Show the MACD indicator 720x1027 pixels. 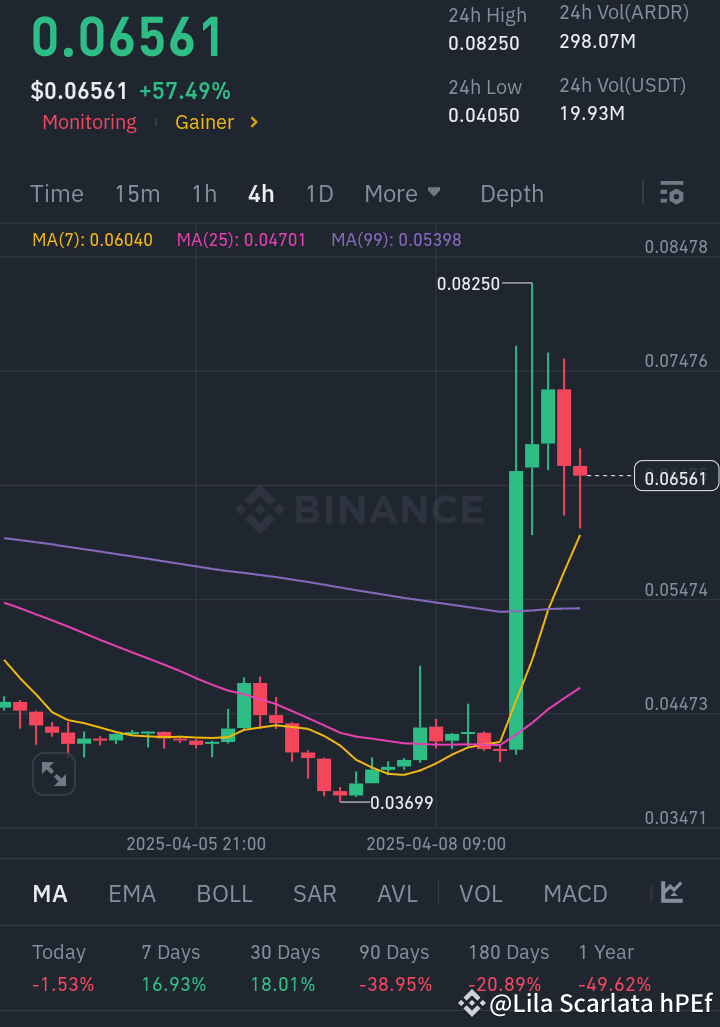(575, 893)
